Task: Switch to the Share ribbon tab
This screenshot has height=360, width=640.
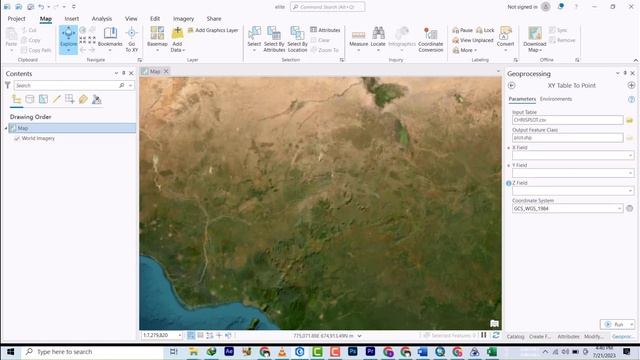Action: pos(214,19)
